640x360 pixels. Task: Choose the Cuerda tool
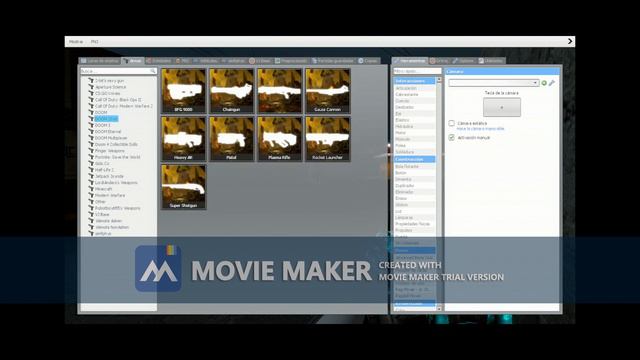tap(415, 101)
